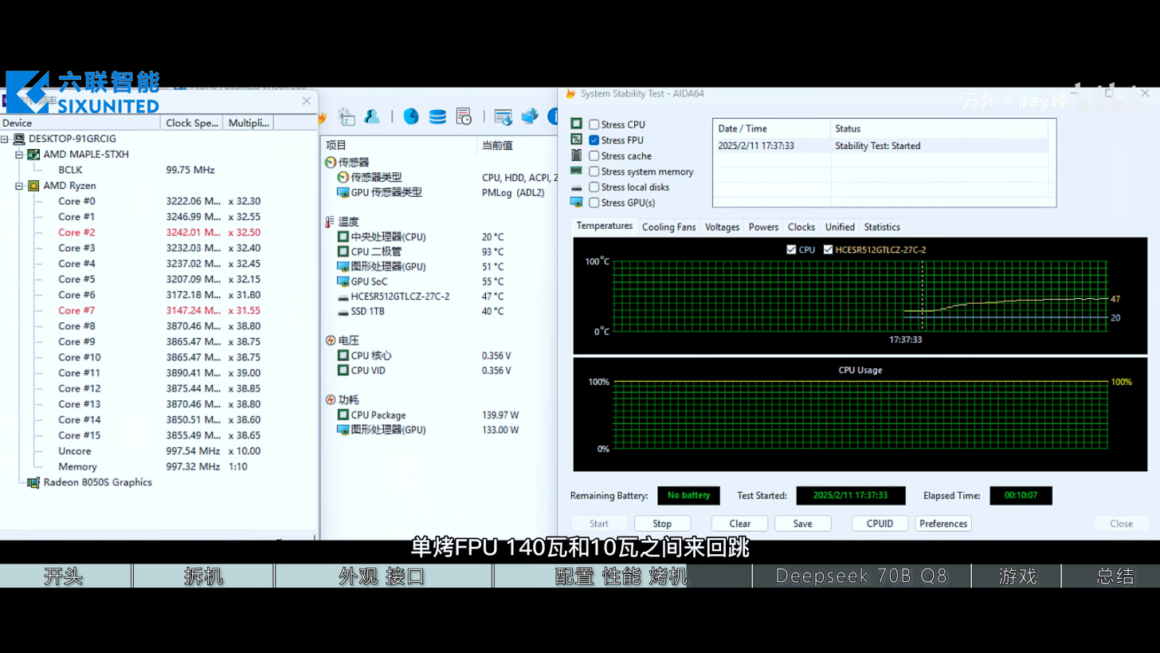Click the 图形处理器(GPU) temperature row icon
This screenshot has width=1160, height=653.
tap(343, 266)
